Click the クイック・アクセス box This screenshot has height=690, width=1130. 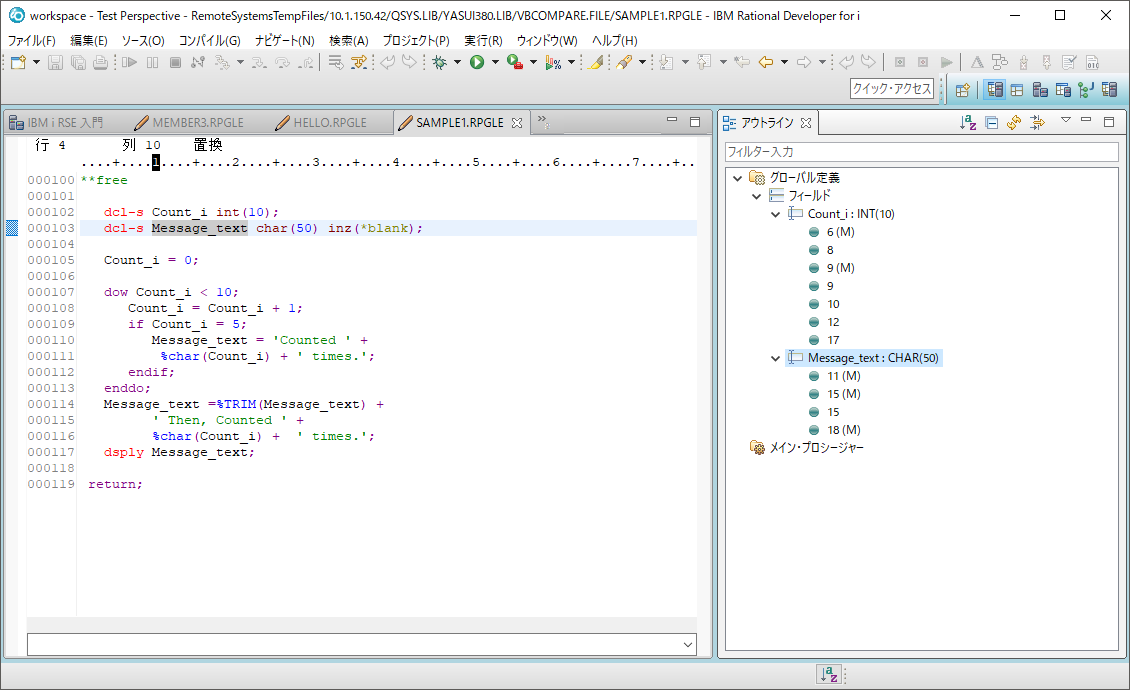click(x=892, y=89)
